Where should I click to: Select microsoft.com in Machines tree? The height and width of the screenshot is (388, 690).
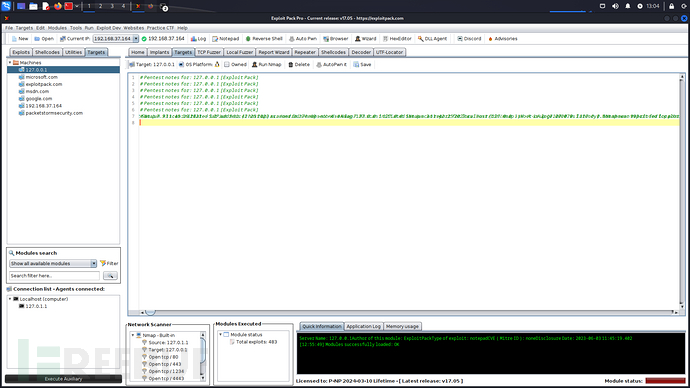point(41,77)
